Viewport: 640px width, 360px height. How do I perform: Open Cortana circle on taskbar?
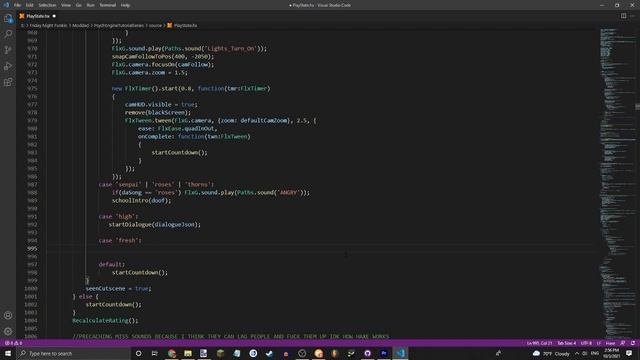tap(138, 353)
